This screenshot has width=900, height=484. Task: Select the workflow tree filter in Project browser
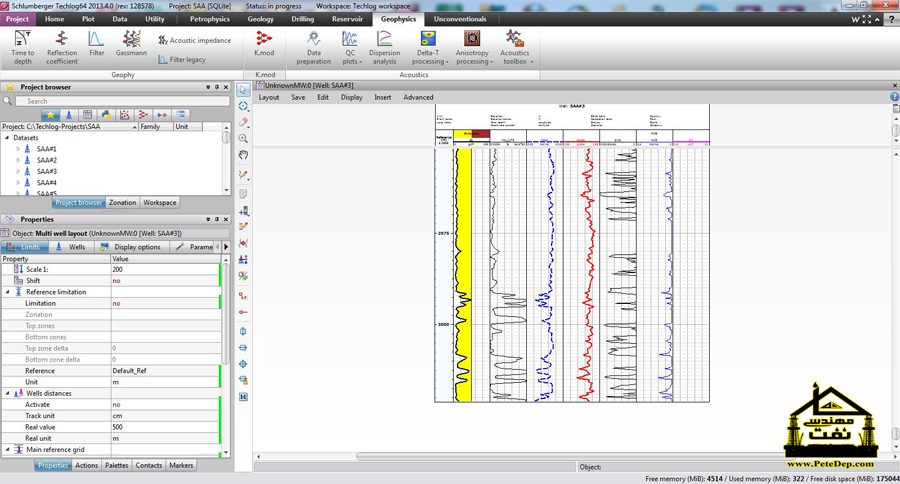143,115
